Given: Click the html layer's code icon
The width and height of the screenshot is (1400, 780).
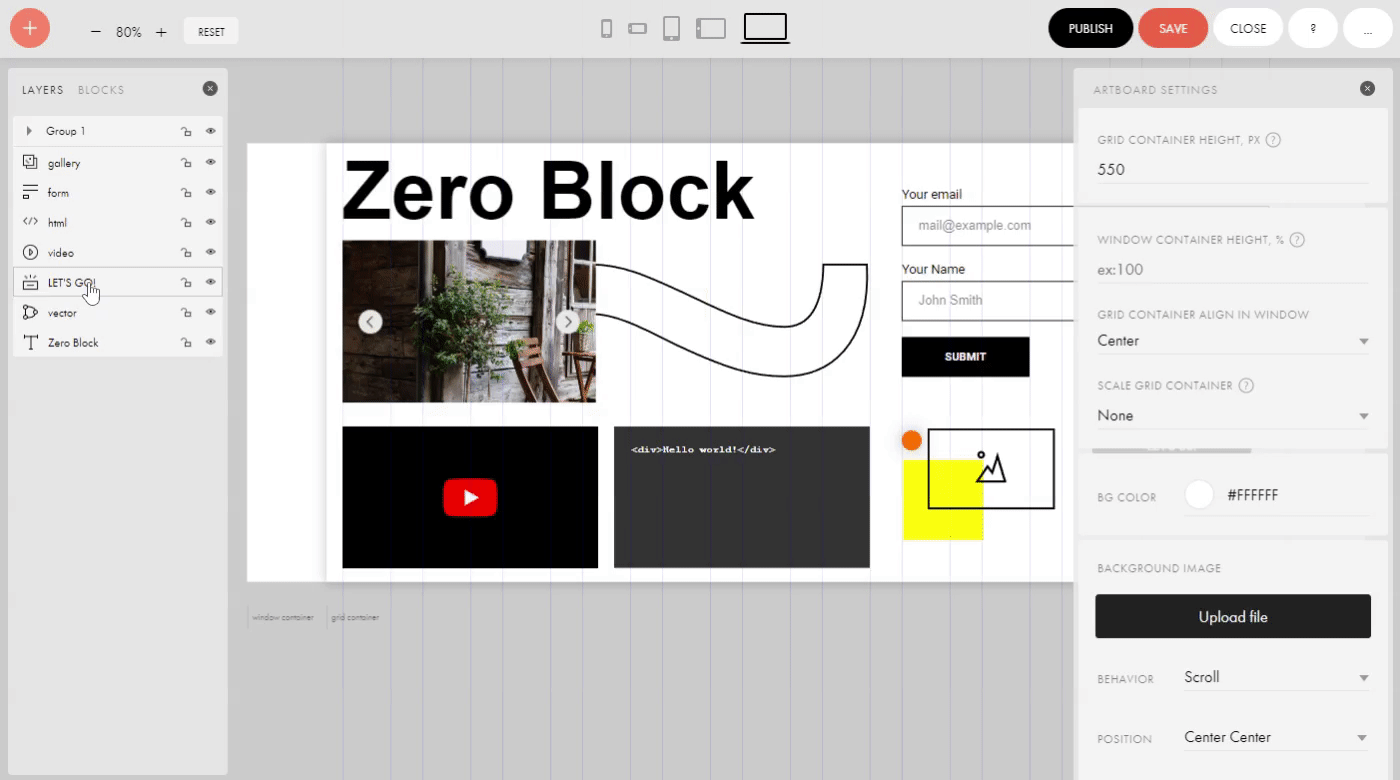Looking at the screenshot, I should [29, 221].
